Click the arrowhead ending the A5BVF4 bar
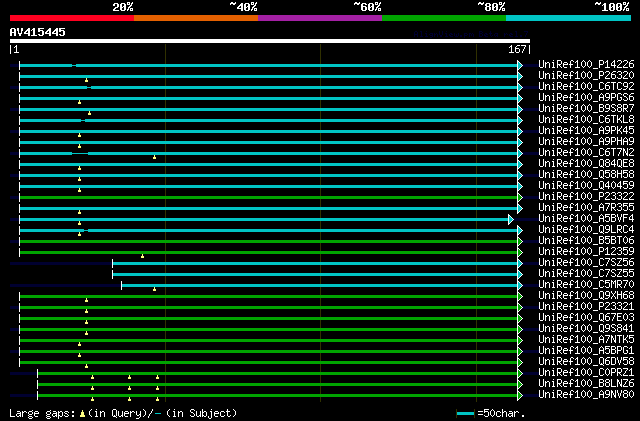This screenshot has height=421, width=640. pos(511,220)
